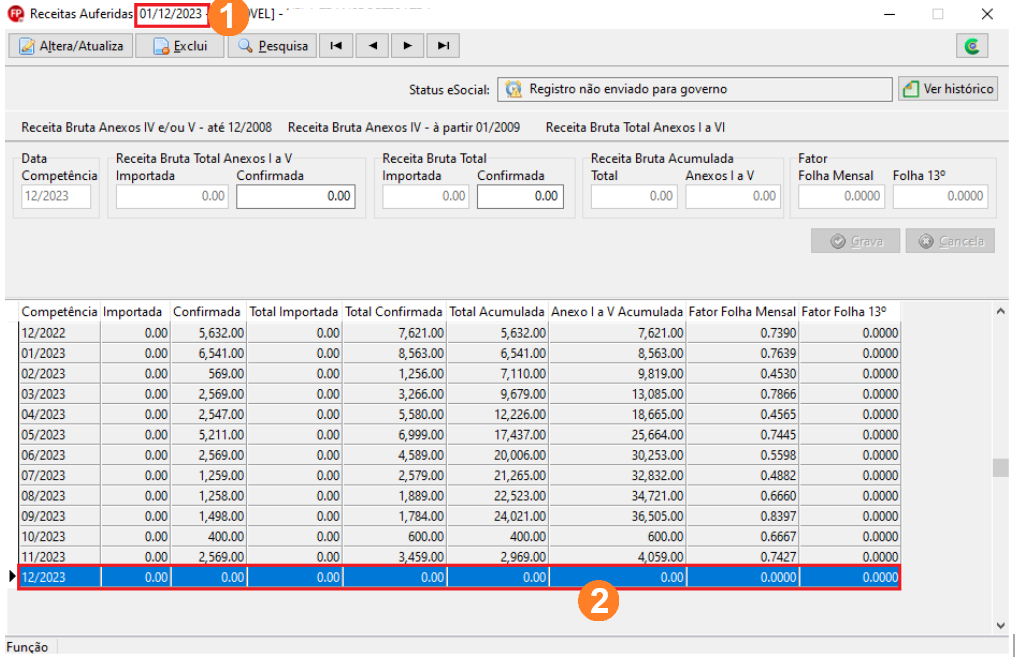Switch to Receita Bruta Anexos IV e/ou V até 12/2008 tab
This screenshot has height=657, width=1022.
click(x=146, y=127)
